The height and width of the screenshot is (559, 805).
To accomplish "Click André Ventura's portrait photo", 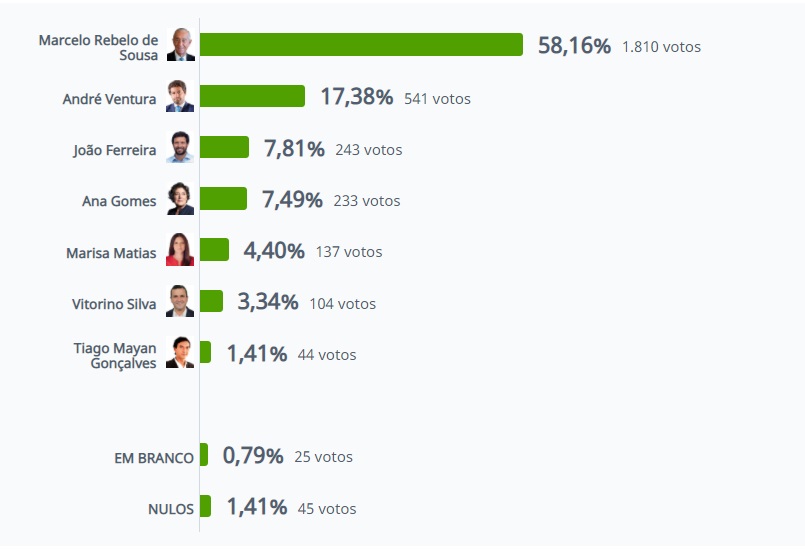I will pos(180,96).
